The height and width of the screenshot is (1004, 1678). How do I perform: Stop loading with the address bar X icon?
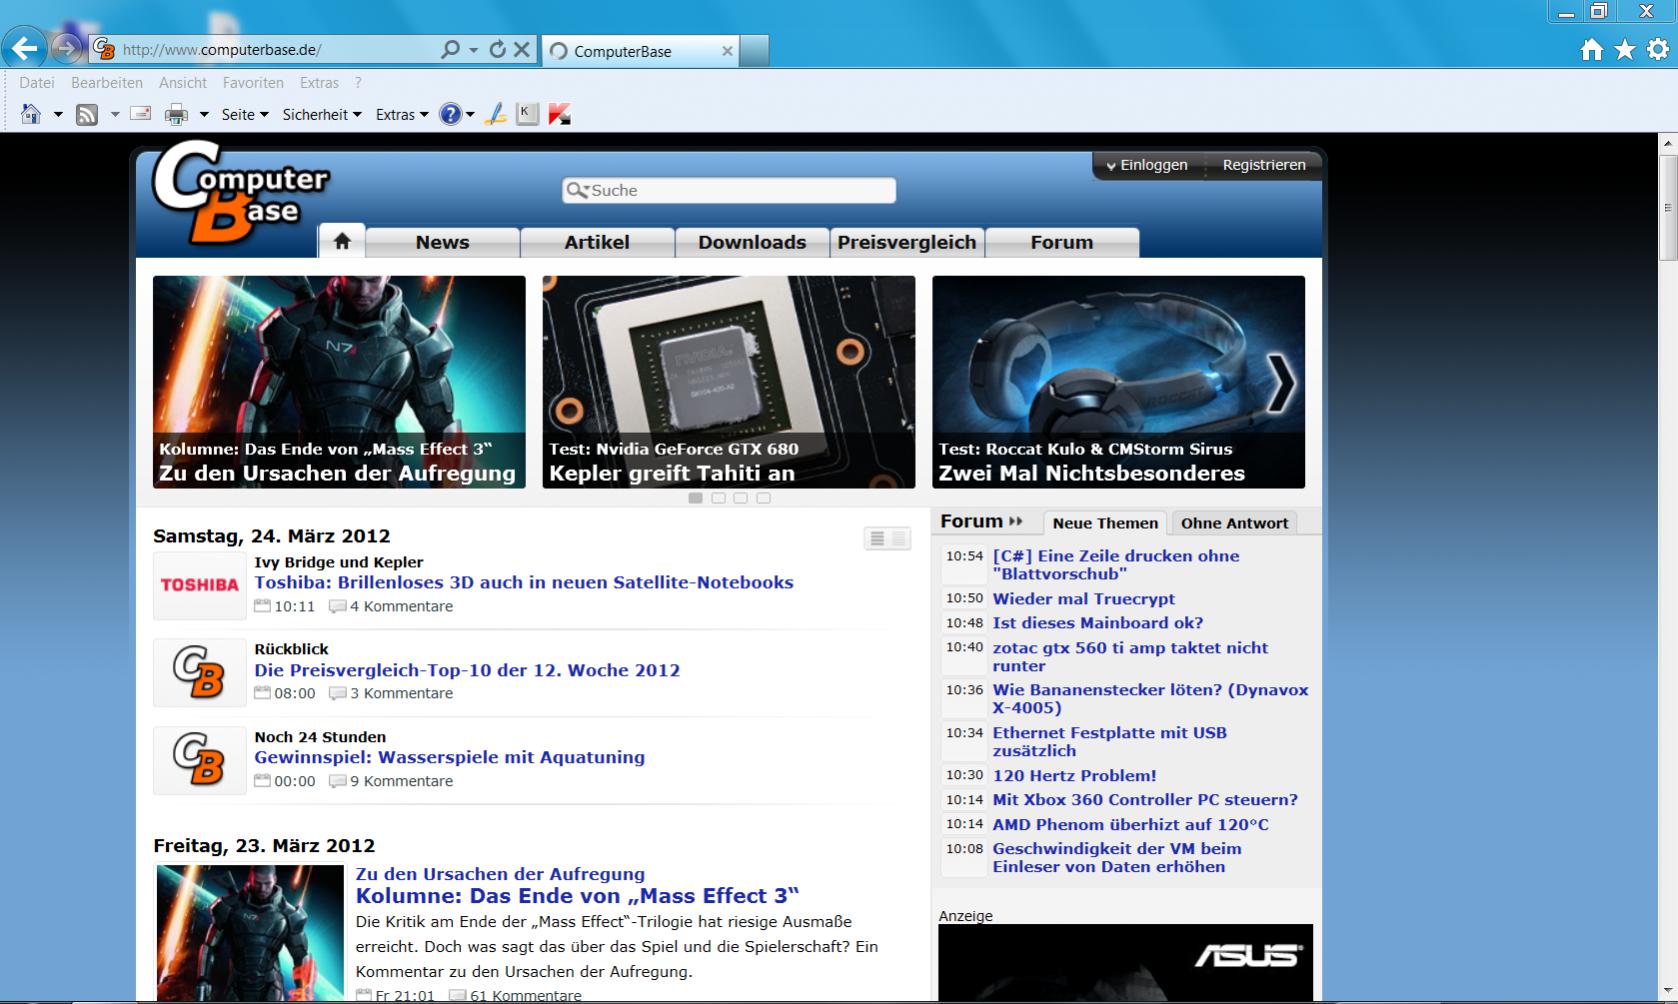pos(521,49)
